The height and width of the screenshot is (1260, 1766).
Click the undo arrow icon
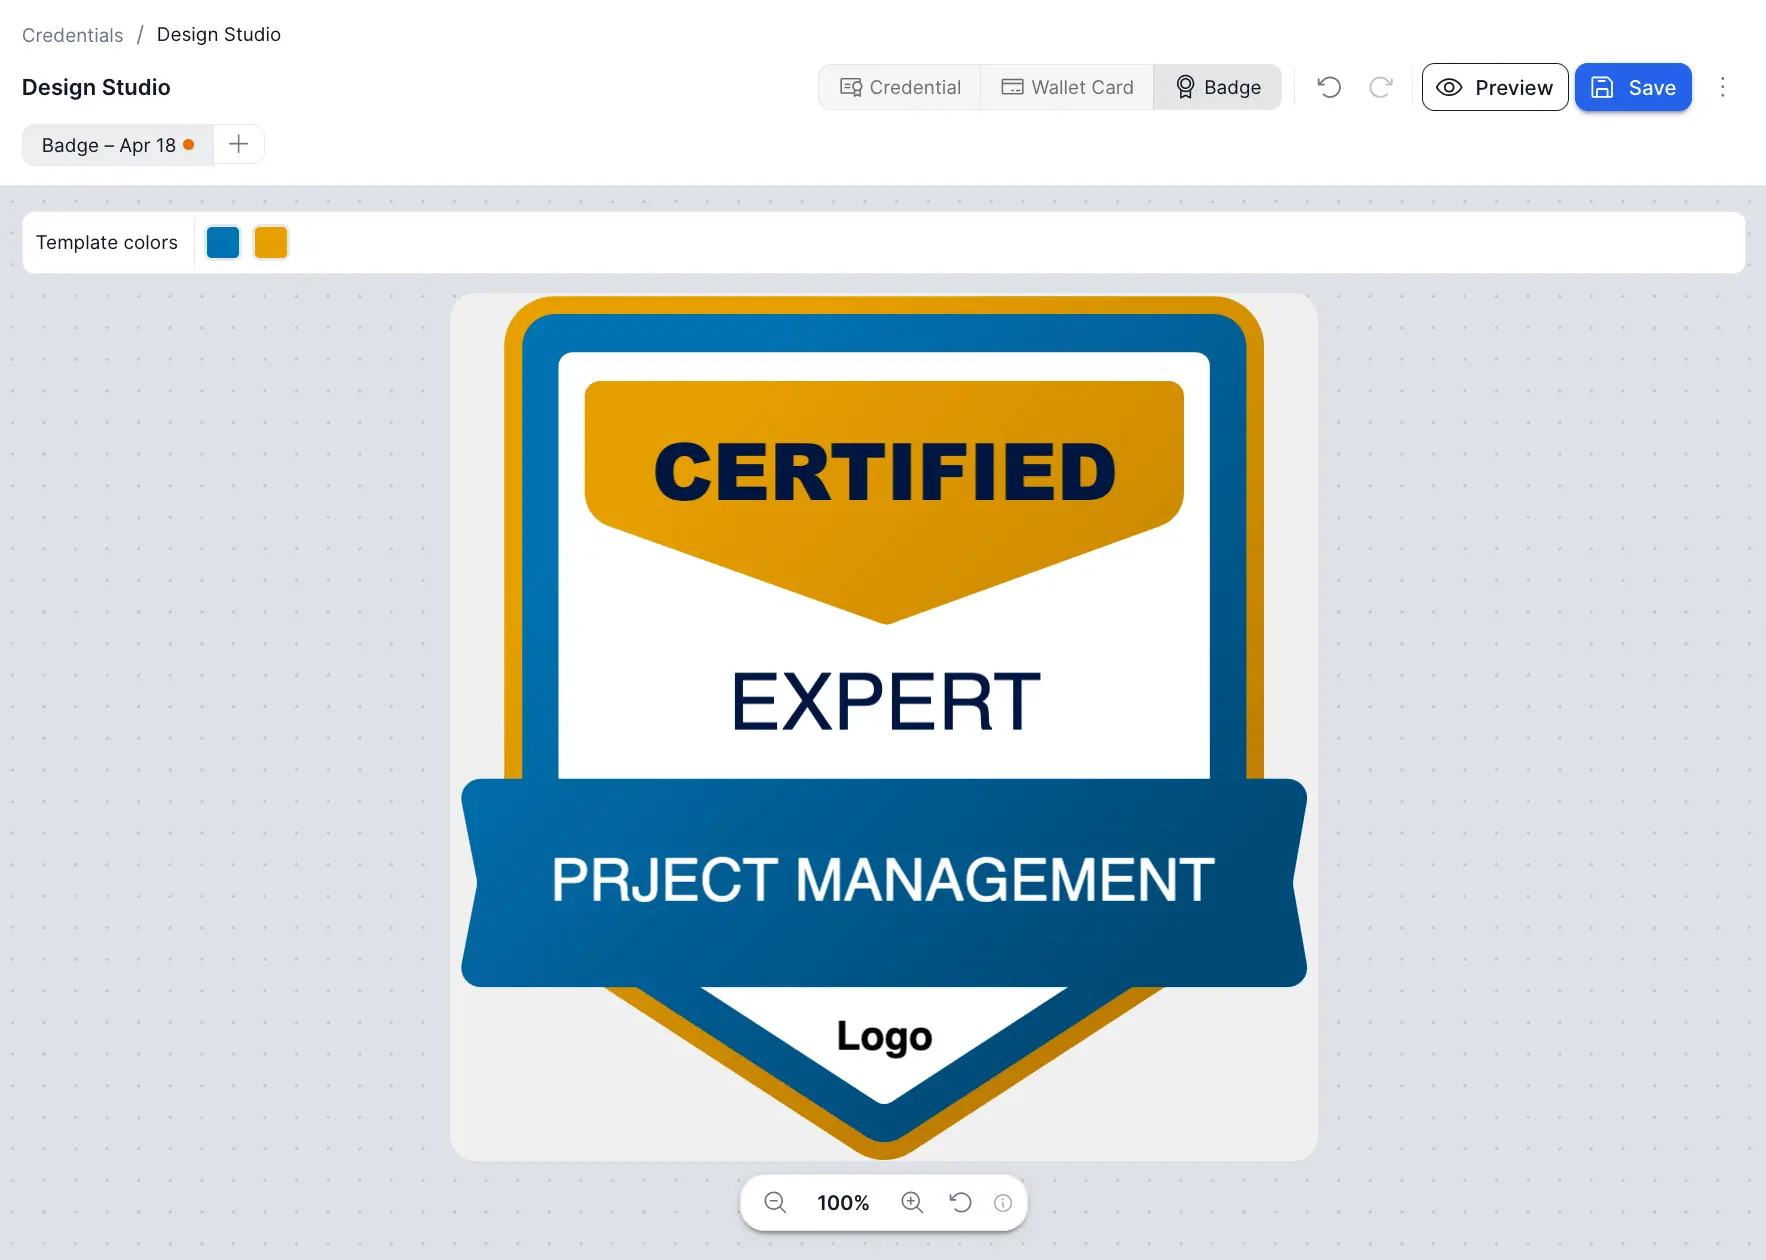[x=1328, y=87]
